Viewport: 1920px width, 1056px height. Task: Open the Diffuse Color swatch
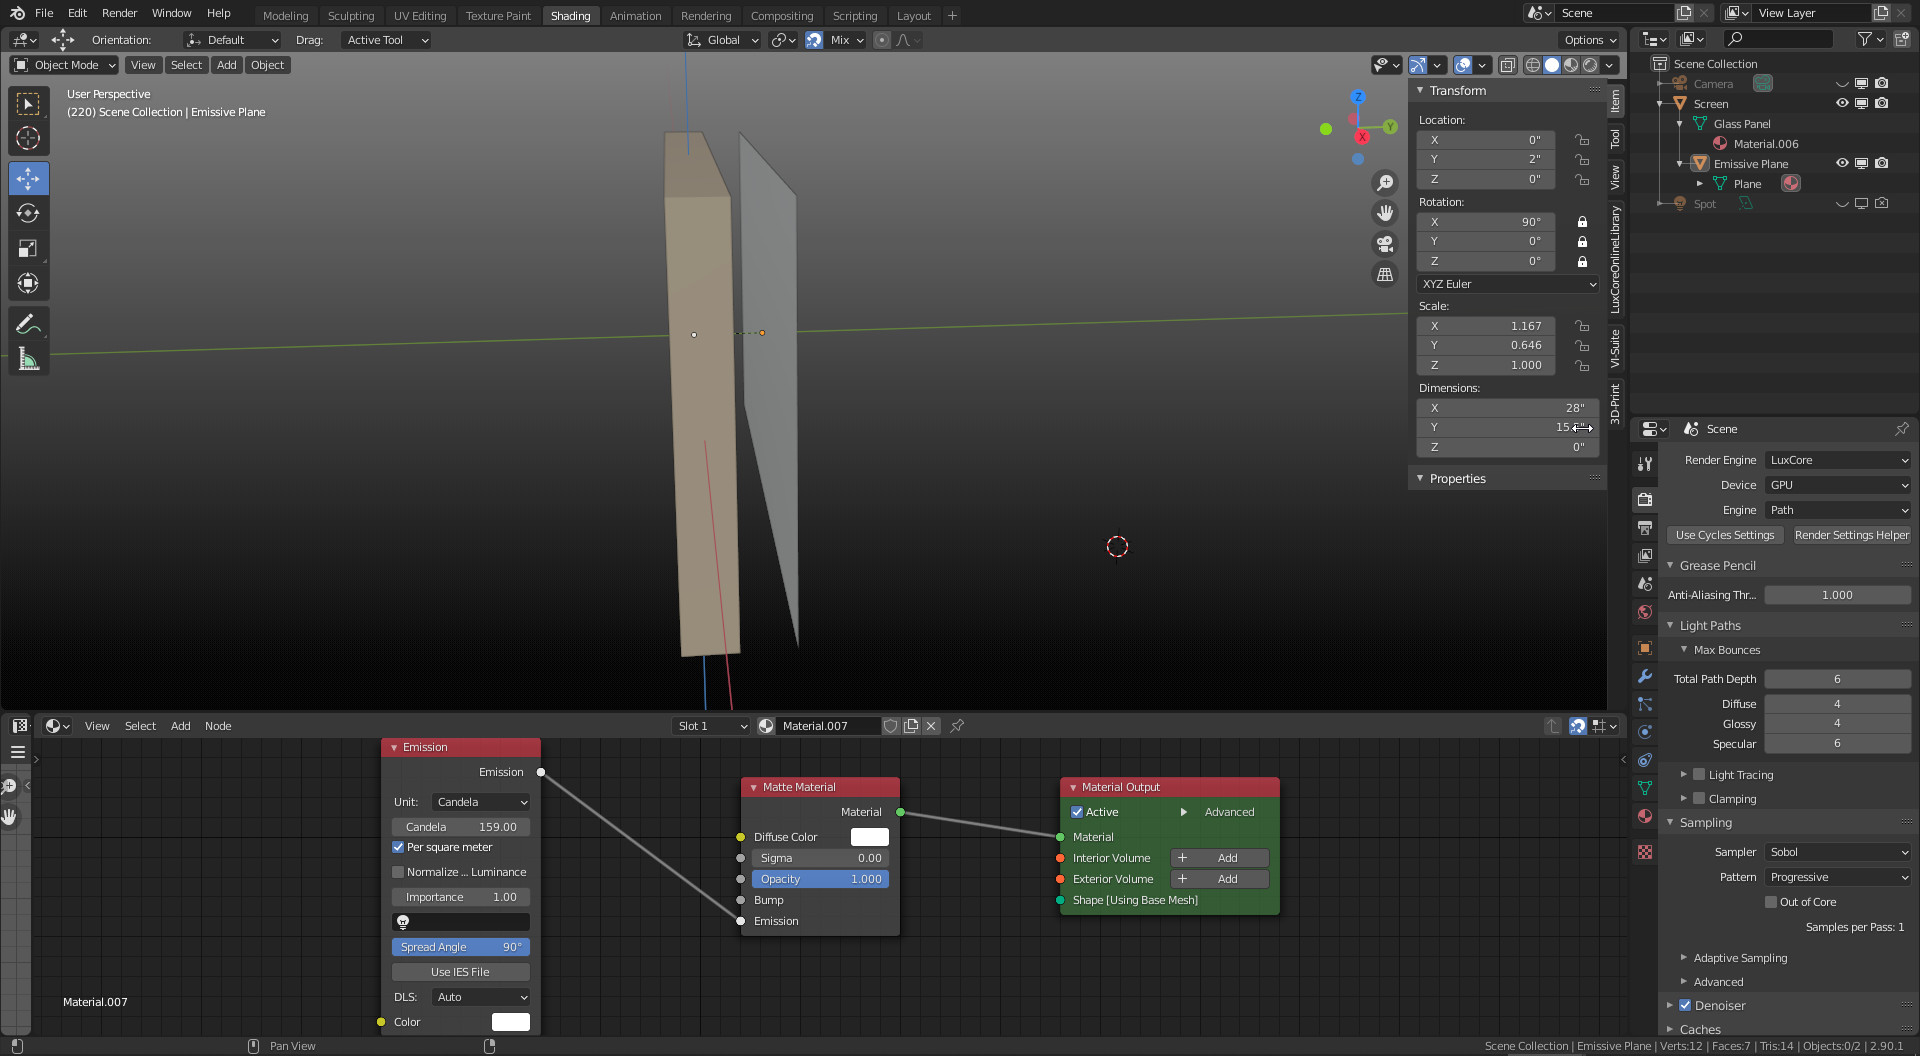tap(869, 837)
